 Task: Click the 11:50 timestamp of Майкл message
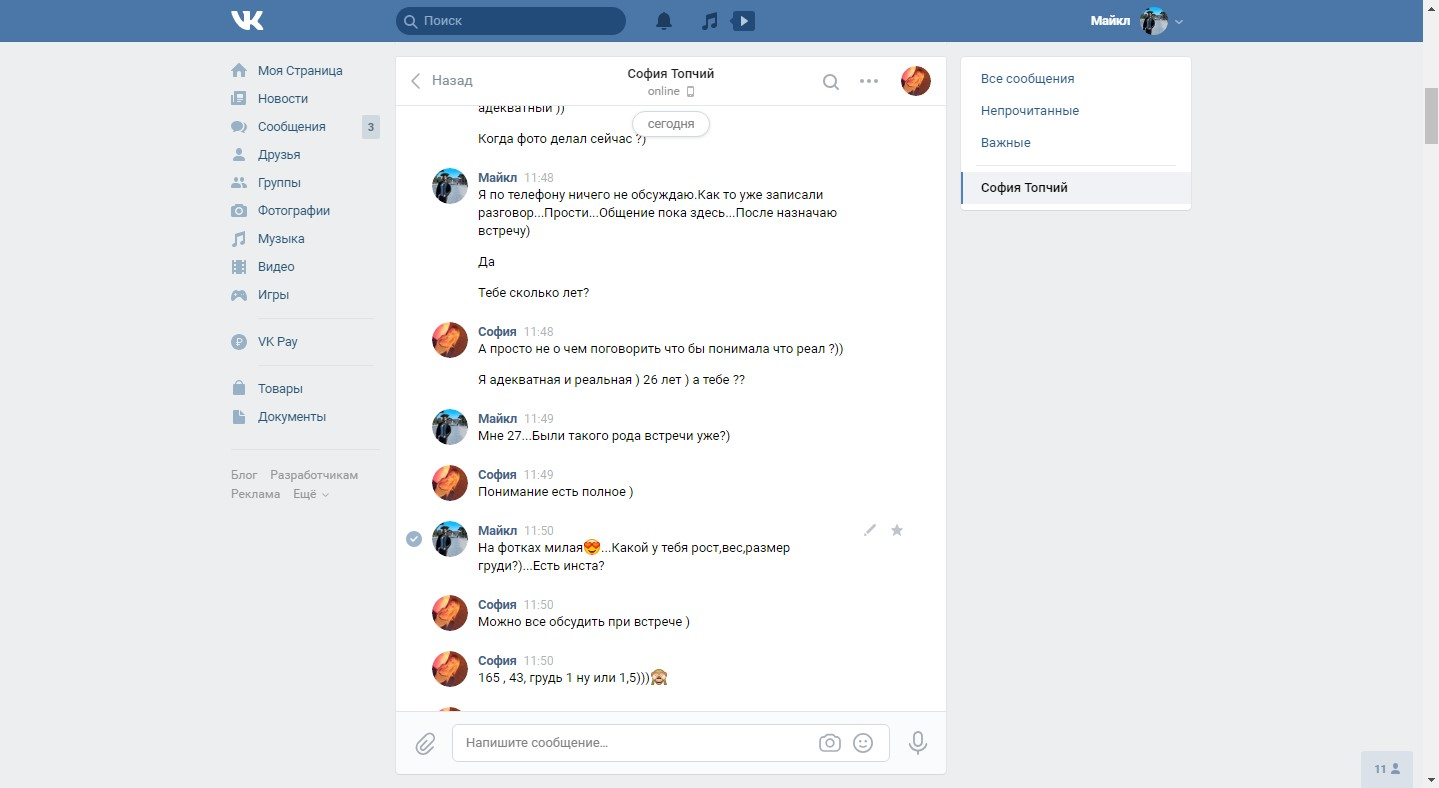pyautogui.click(x=539, y=531)
